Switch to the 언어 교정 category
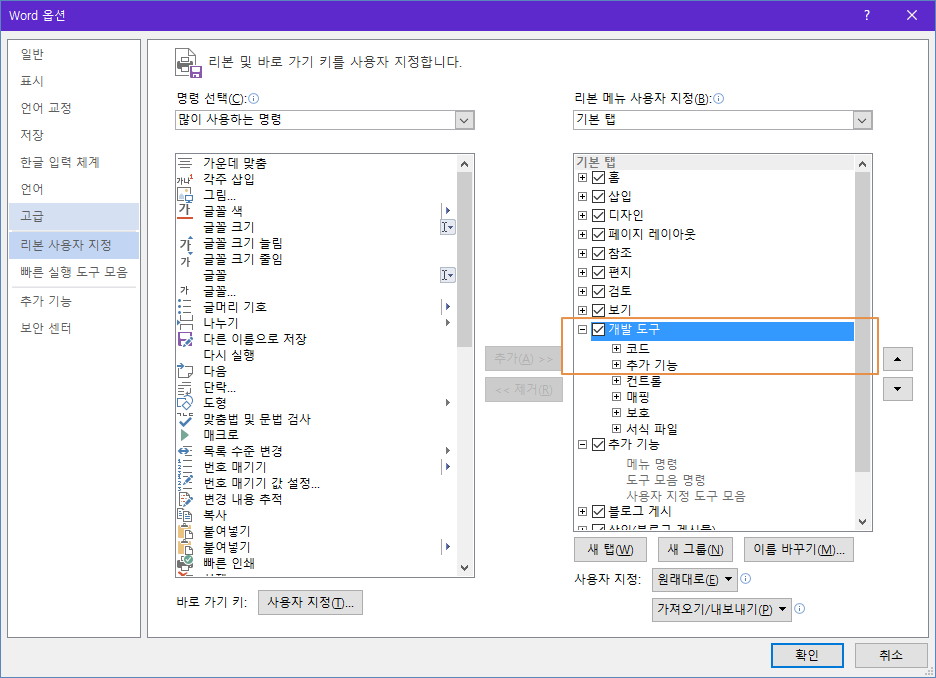The image size is (936, 678). click(x=74, y=108)
